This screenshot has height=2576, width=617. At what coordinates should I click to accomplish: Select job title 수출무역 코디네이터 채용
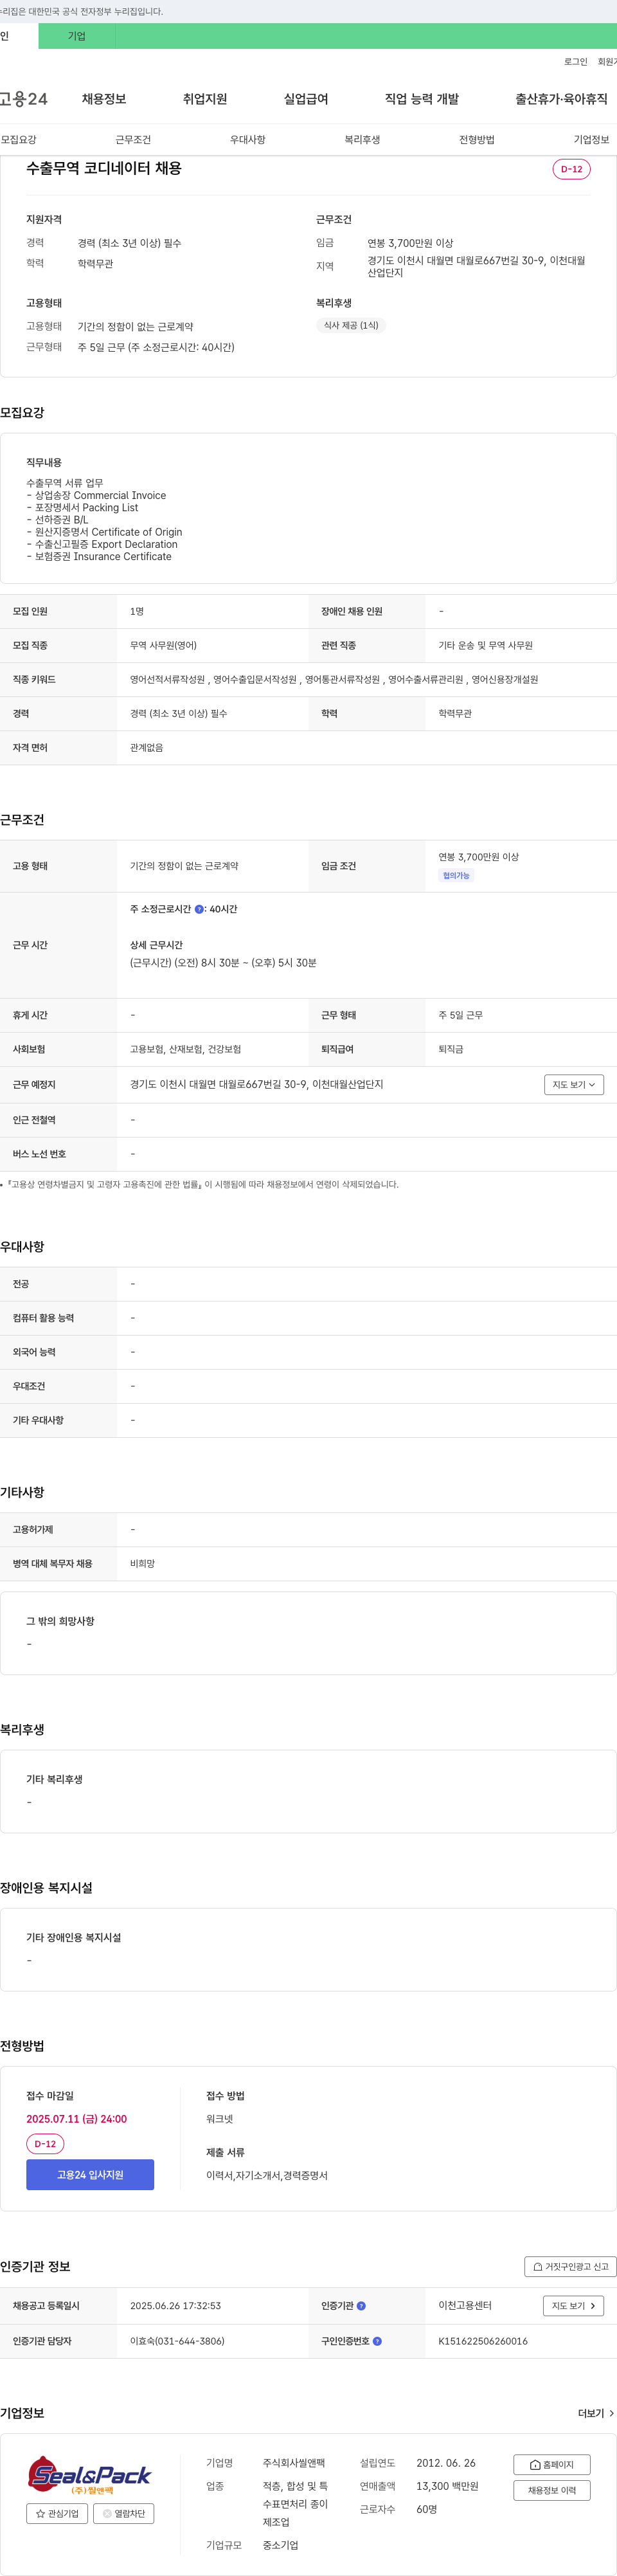(x=104, y=169)
